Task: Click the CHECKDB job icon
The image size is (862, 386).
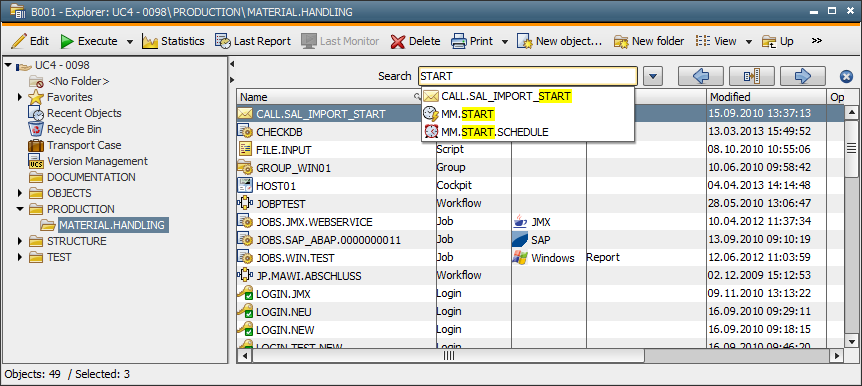Action: pos(244,131)
